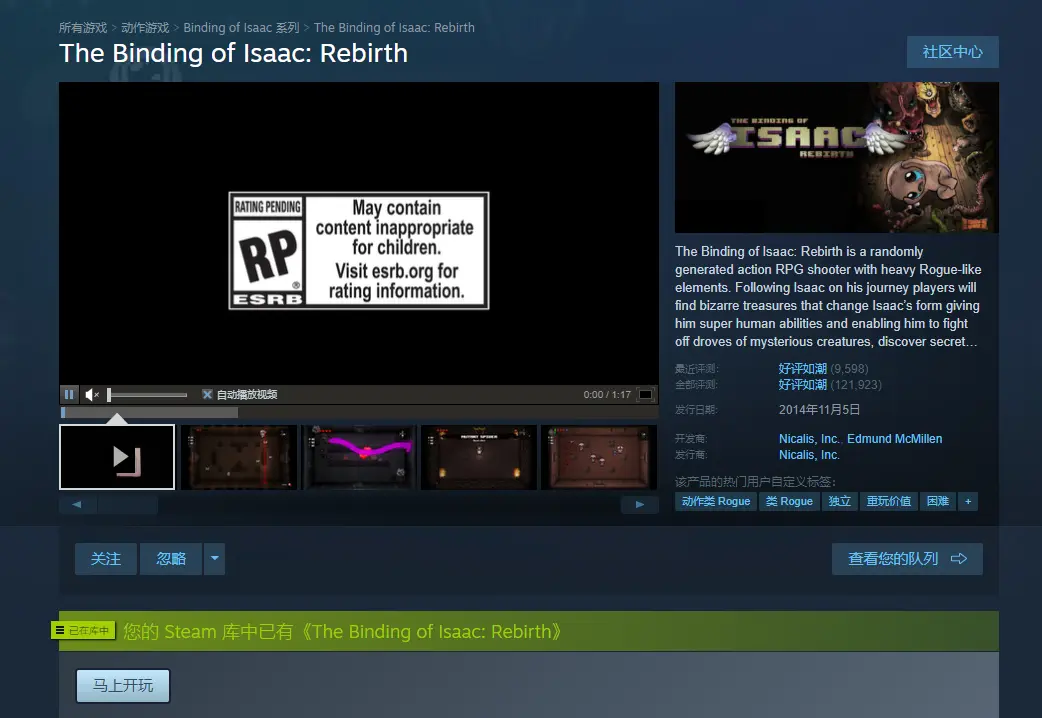Screen dimensions: 1042x718
Task: Click the thumbnail strip scrollbar handle
Action: 128,505
